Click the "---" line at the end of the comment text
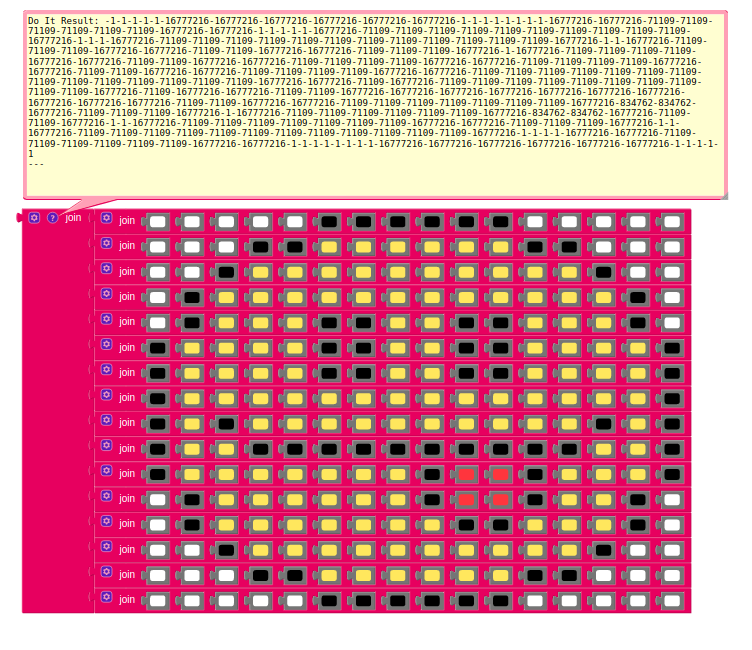752x650 pixels. [36, 164]
